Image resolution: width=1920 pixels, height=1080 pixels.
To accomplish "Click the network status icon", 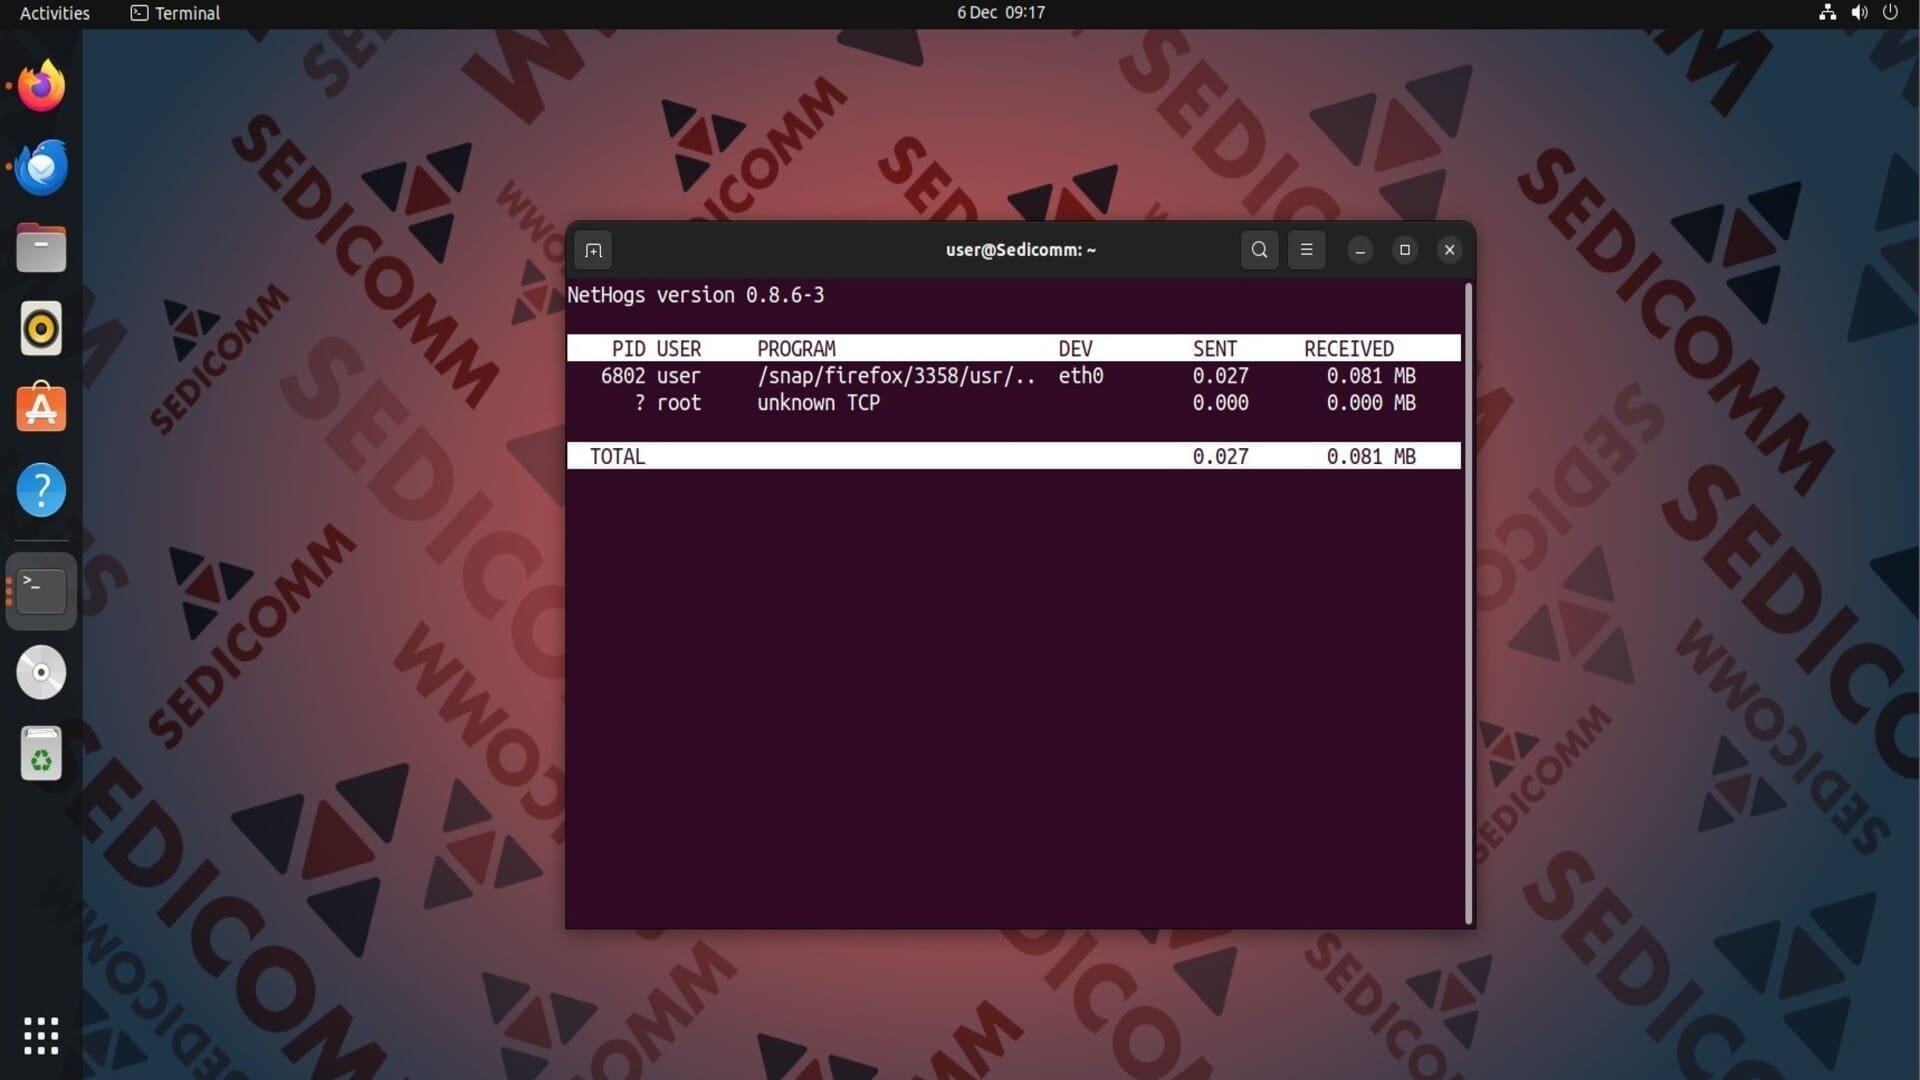I will coord(1827,13).
